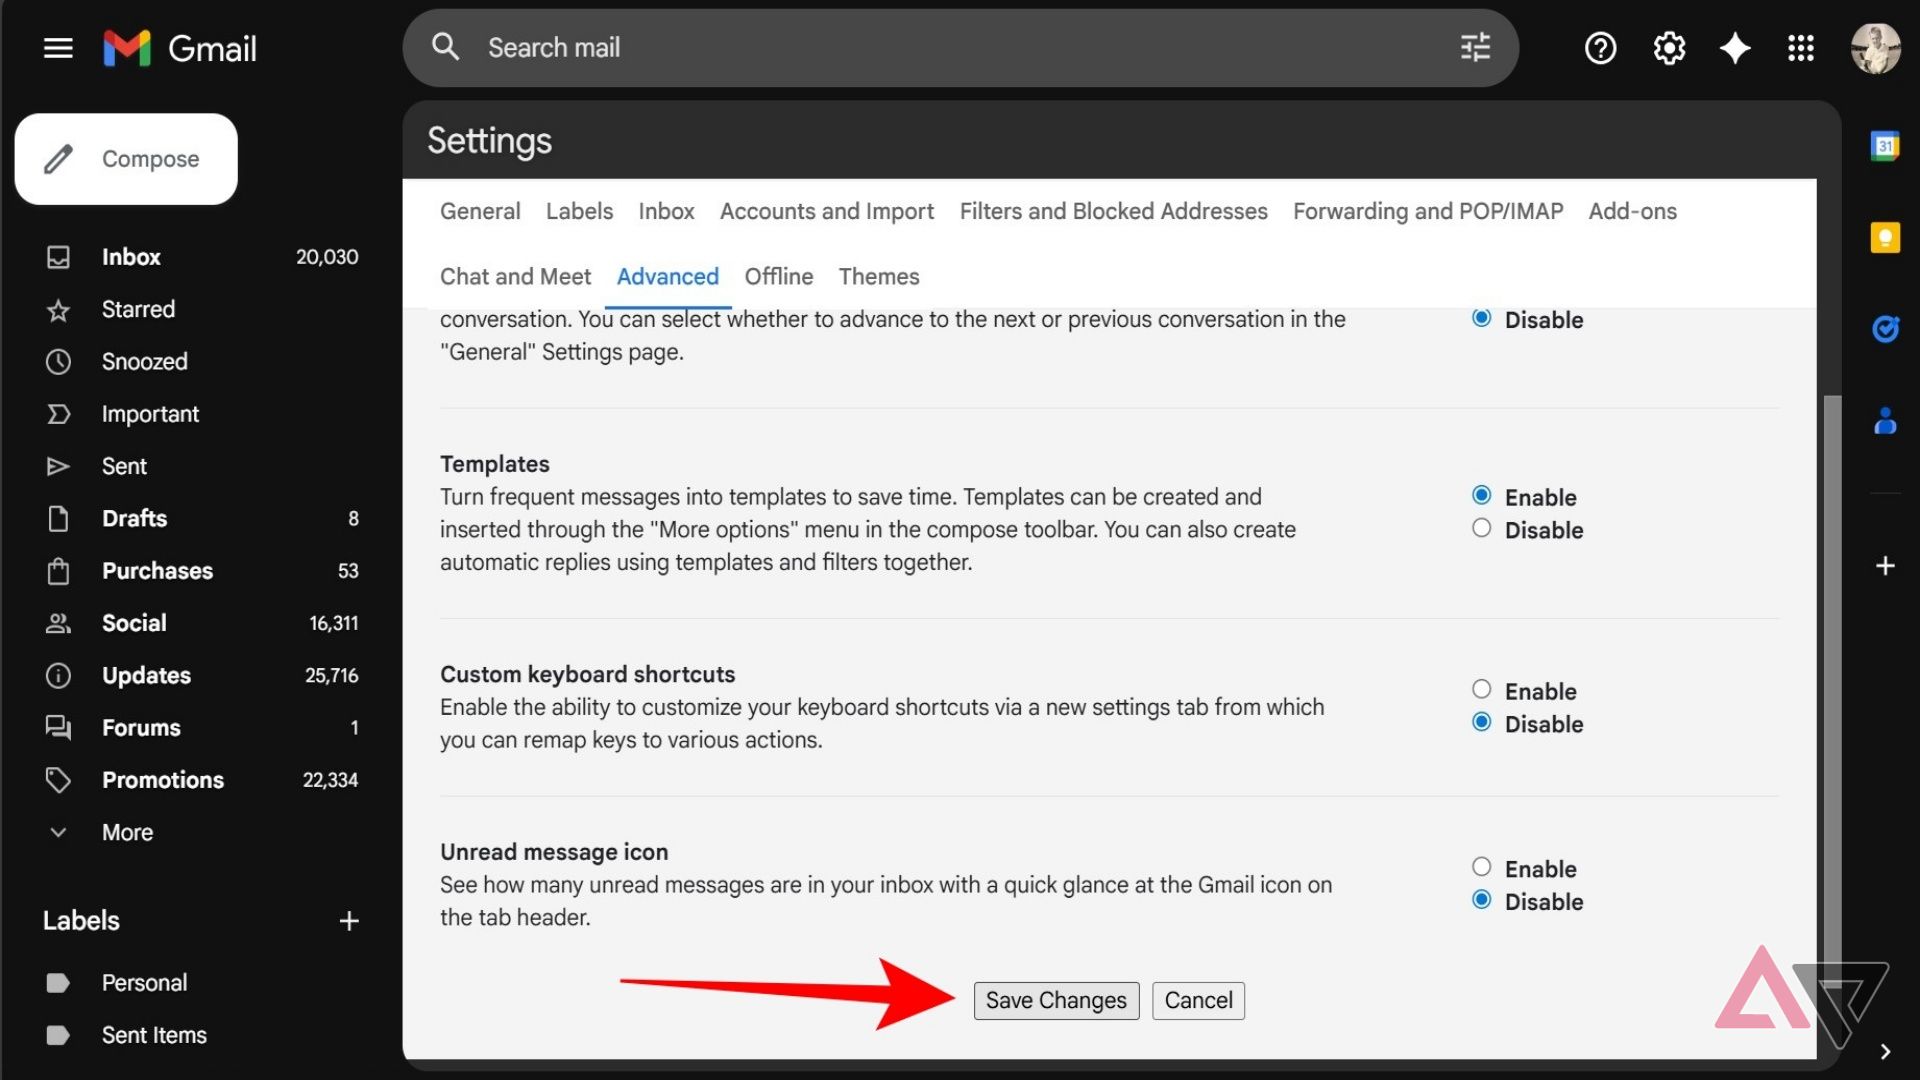1920x1080 pixels.
Task: Open the main menu hamburger icon
Action: point(58,48)
